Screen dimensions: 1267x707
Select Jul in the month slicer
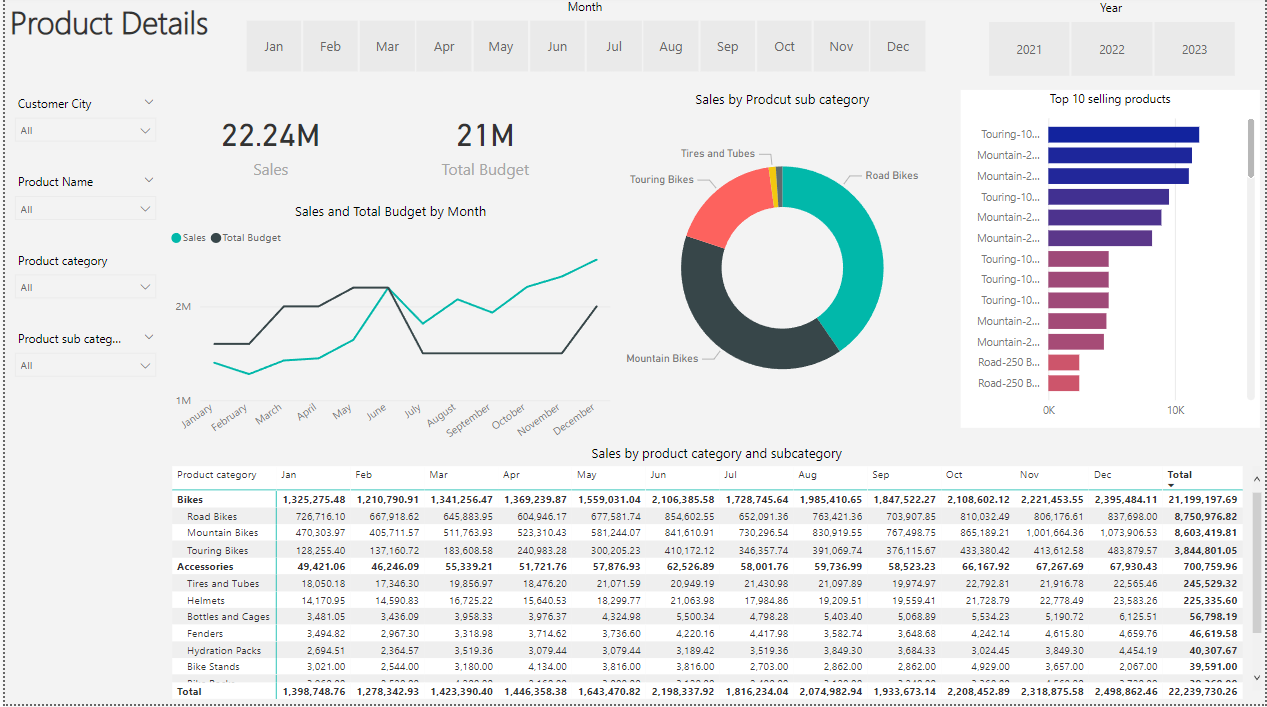[x=613, y=45]
